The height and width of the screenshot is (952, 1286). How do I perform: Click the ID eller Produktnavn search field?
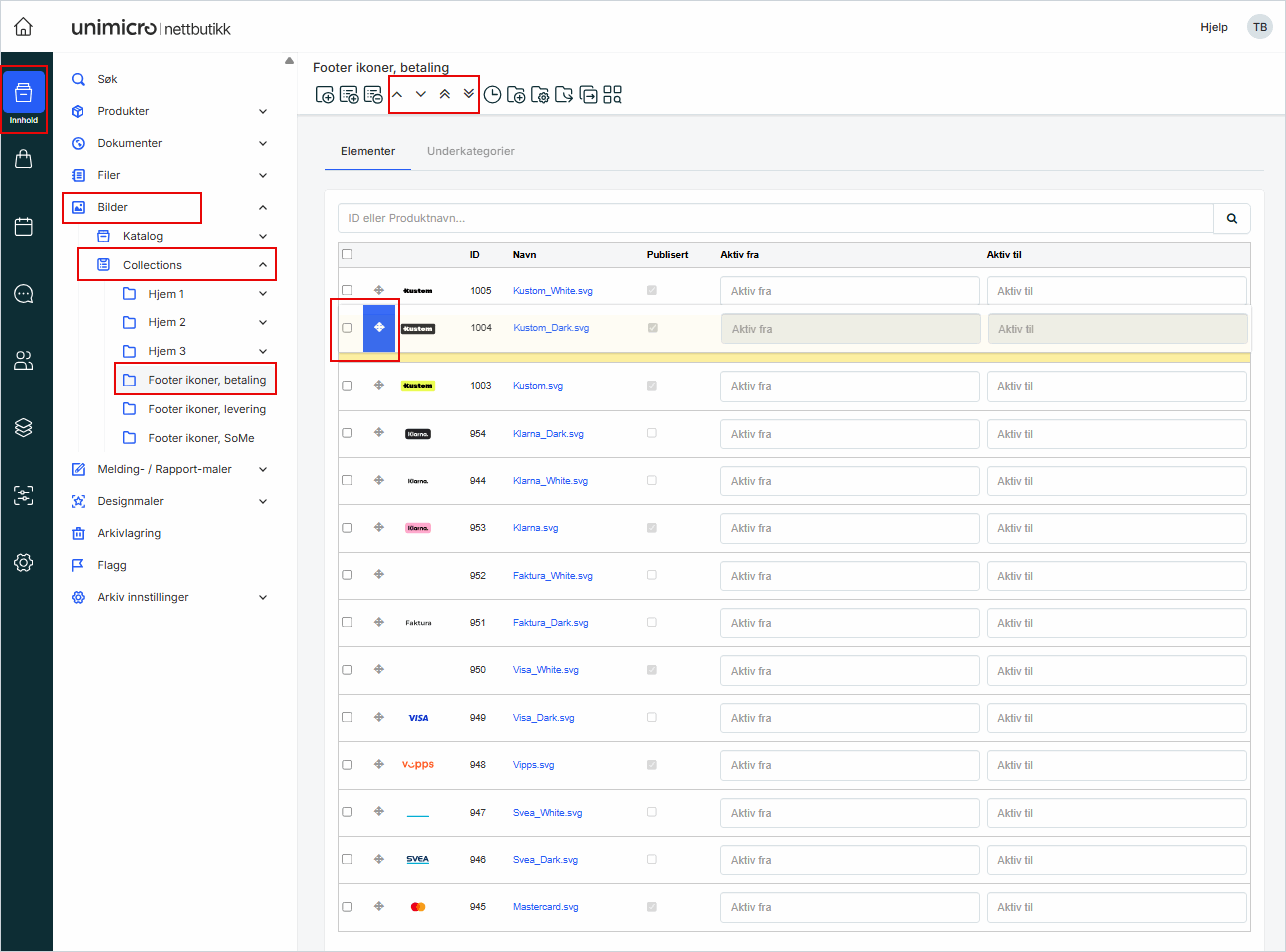(775, 218)
